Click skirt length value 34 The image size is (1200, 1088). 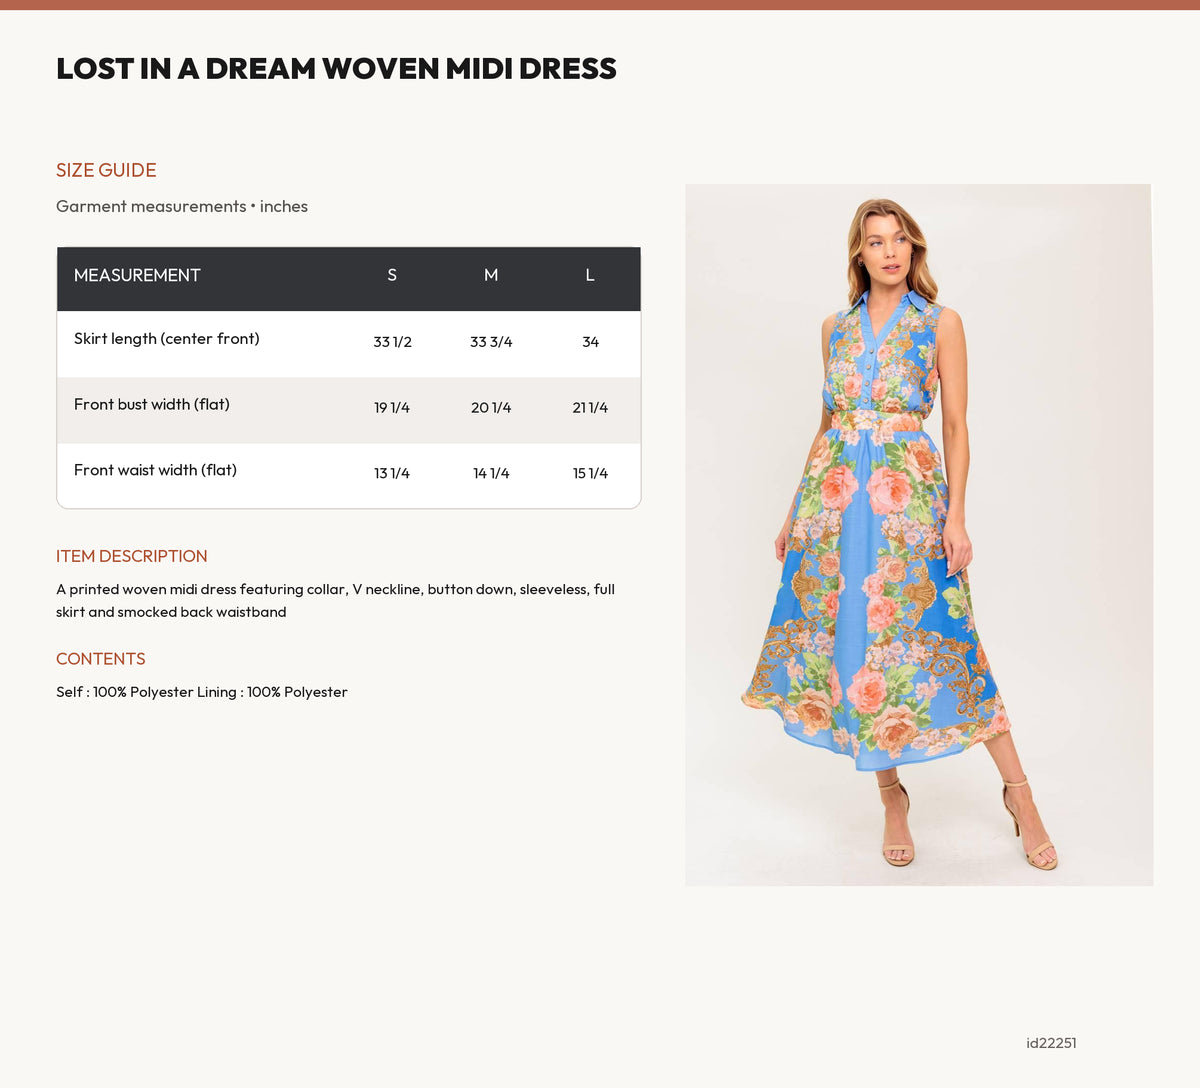590,342
